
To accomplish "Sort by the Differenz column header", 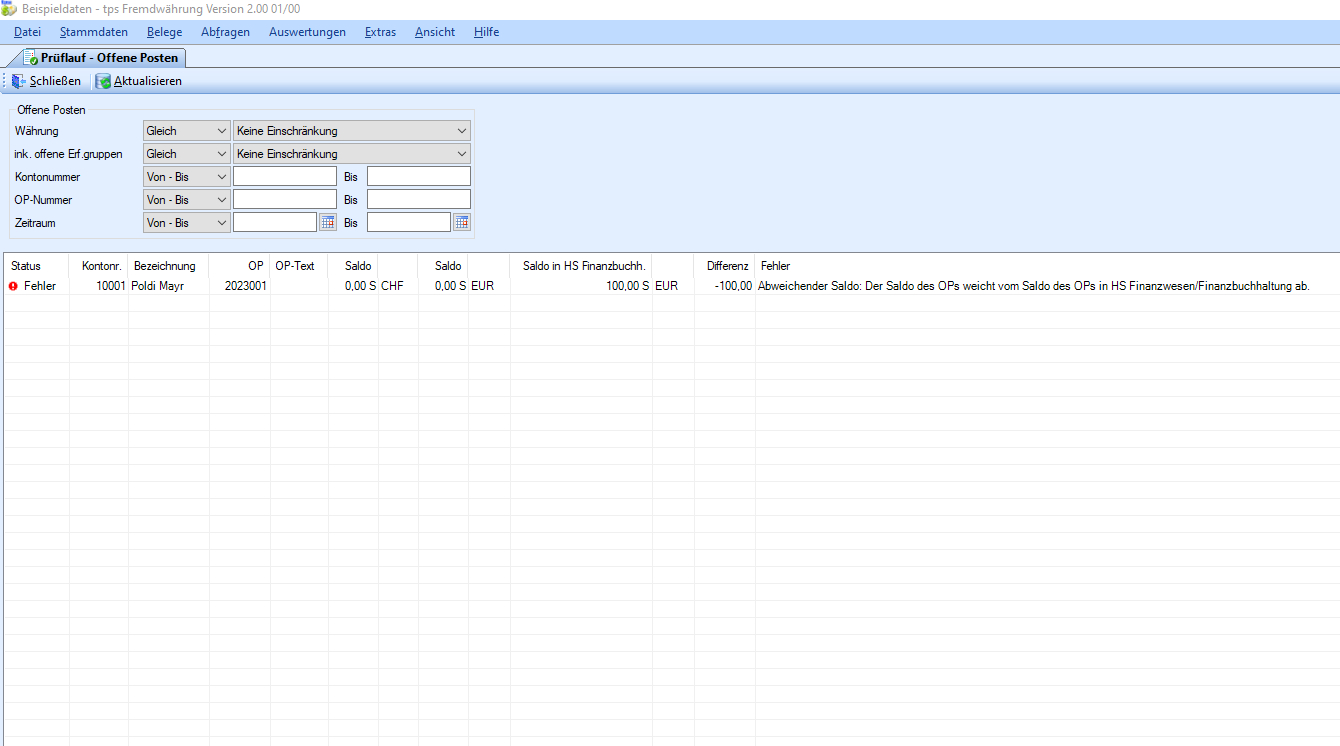I will click(x=726, y=266).
